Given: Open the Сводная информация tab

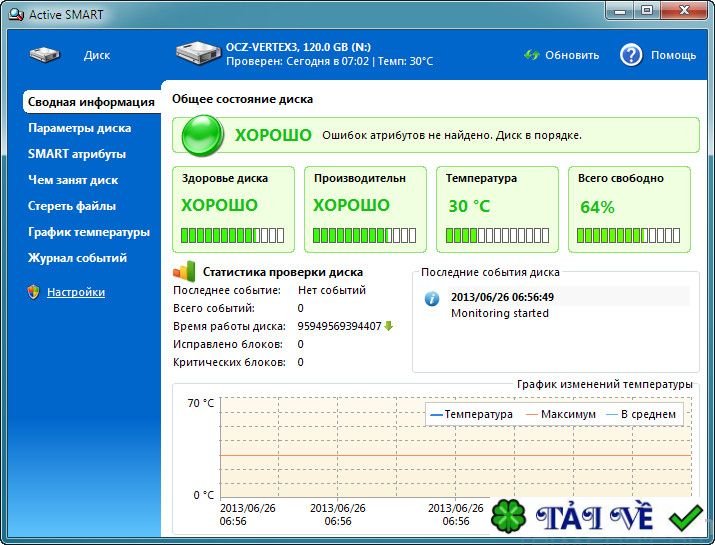Looking at the screenshot, I should click(91, 102).
